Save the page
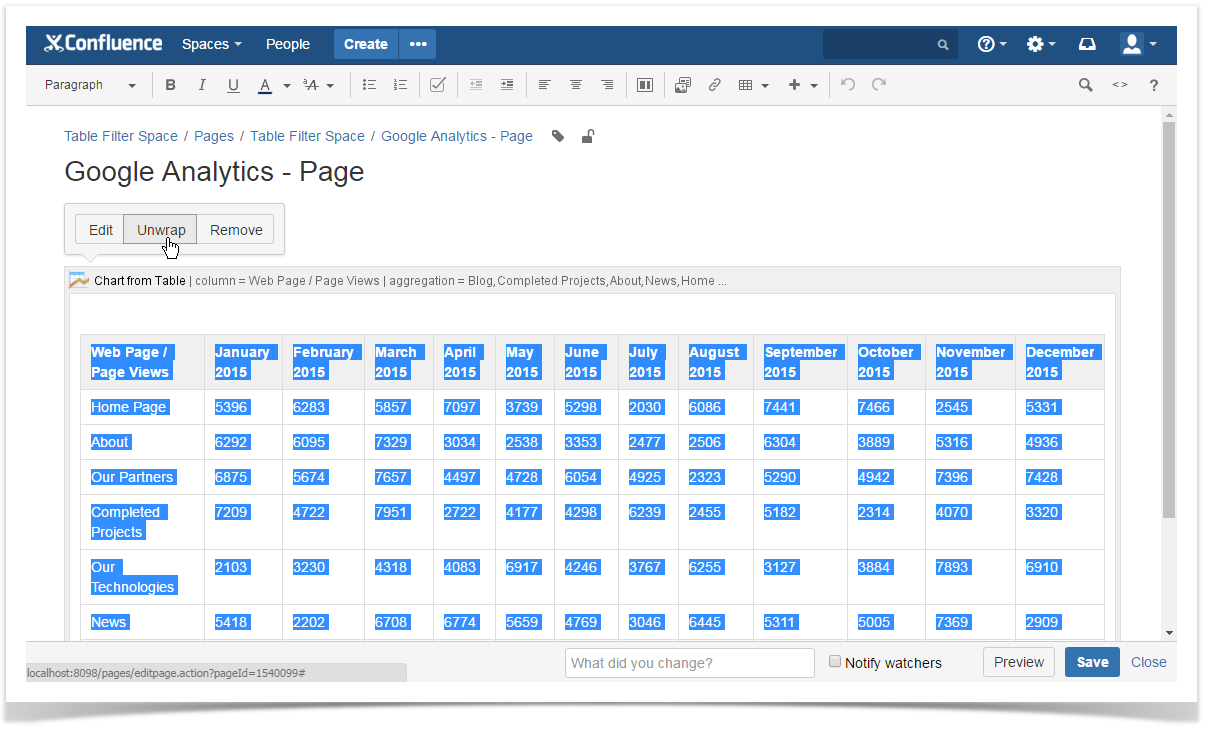 (x=1091, y=662)
